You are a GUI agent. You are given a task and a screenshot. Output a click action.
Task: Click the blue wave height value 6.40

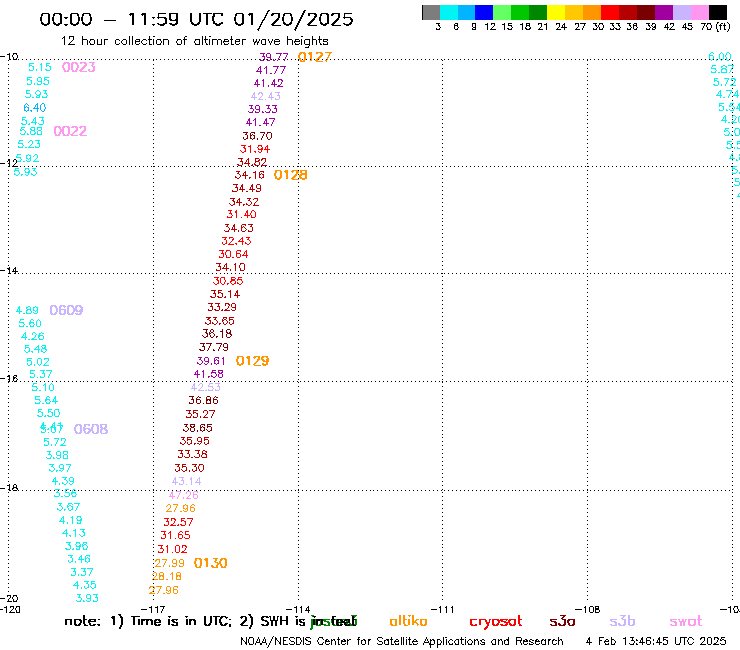click(x=35, y=108)
